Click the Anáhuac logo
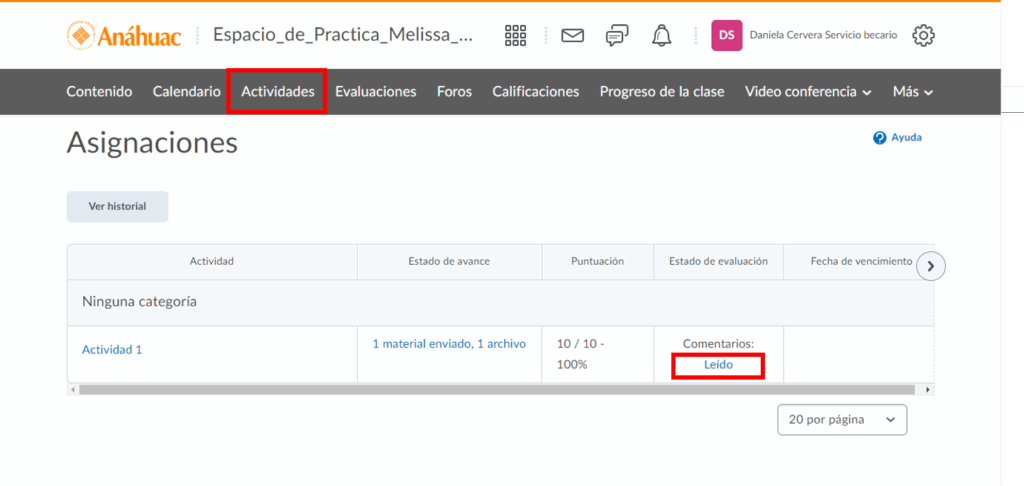 point(124,36)
